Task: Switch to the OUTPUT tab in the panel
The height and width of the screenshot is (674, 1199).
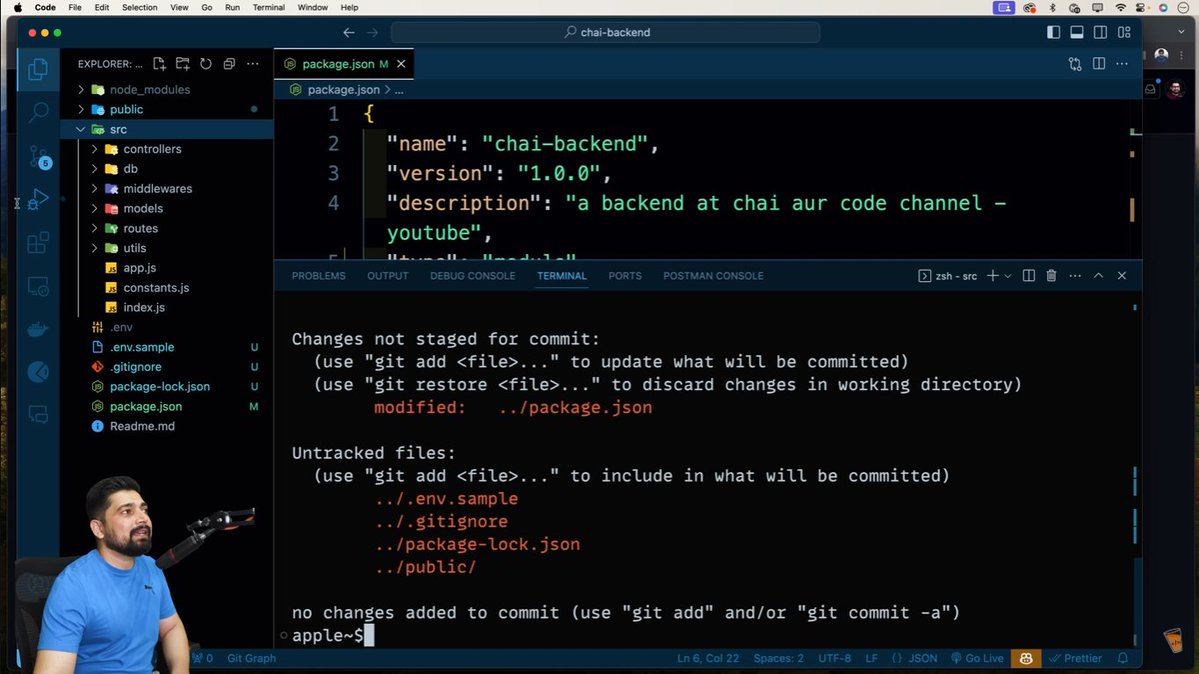Action: tap(387, 275)
